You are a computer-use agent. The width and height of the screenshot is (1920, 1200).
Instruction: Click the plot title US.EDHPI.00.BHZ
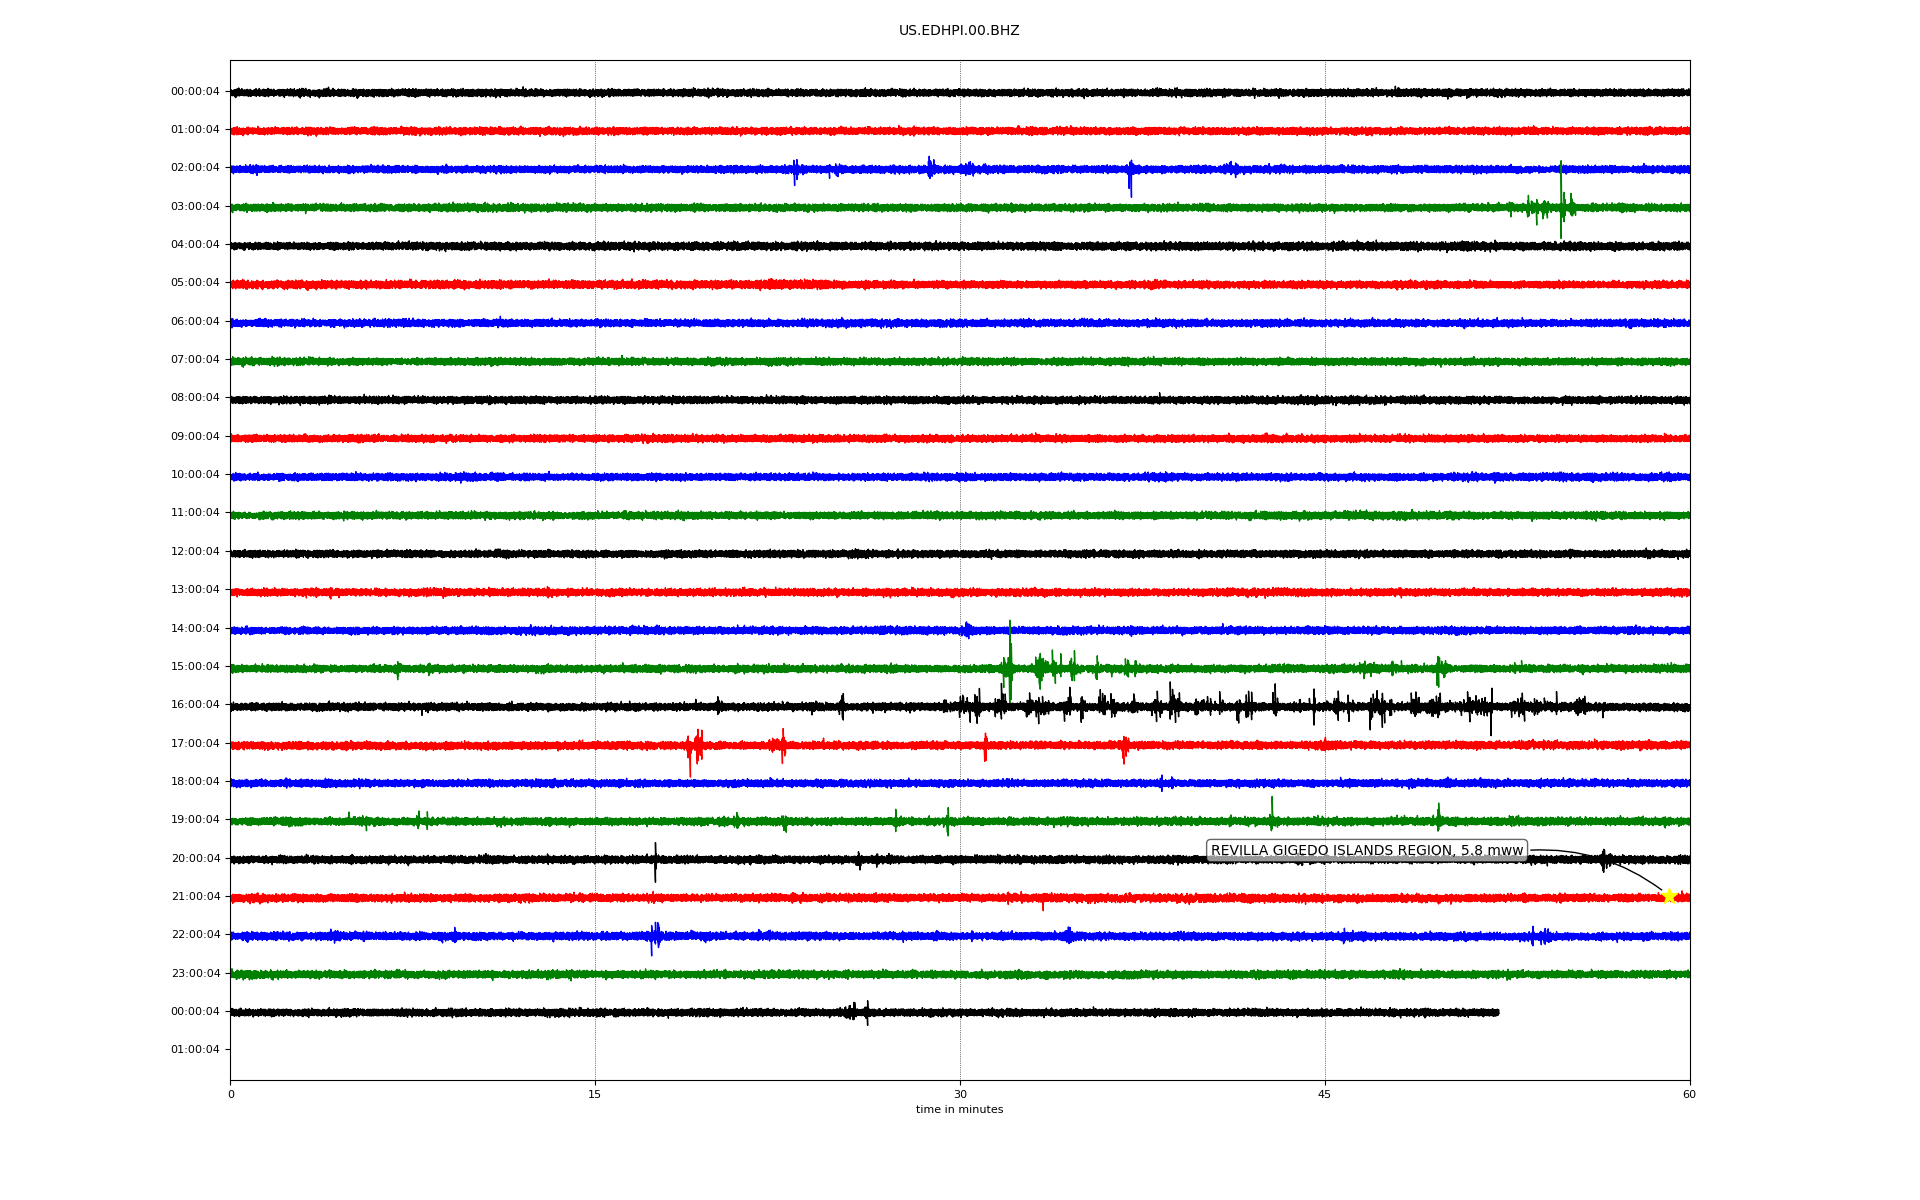coord(959,31)
